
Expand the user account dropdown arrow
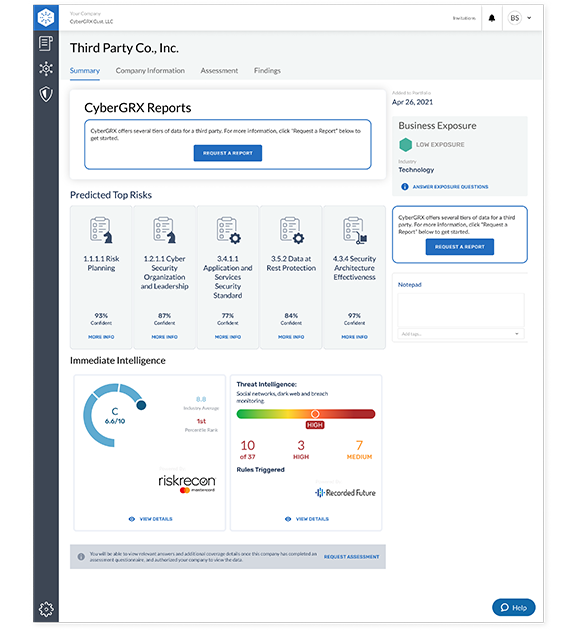529,18
